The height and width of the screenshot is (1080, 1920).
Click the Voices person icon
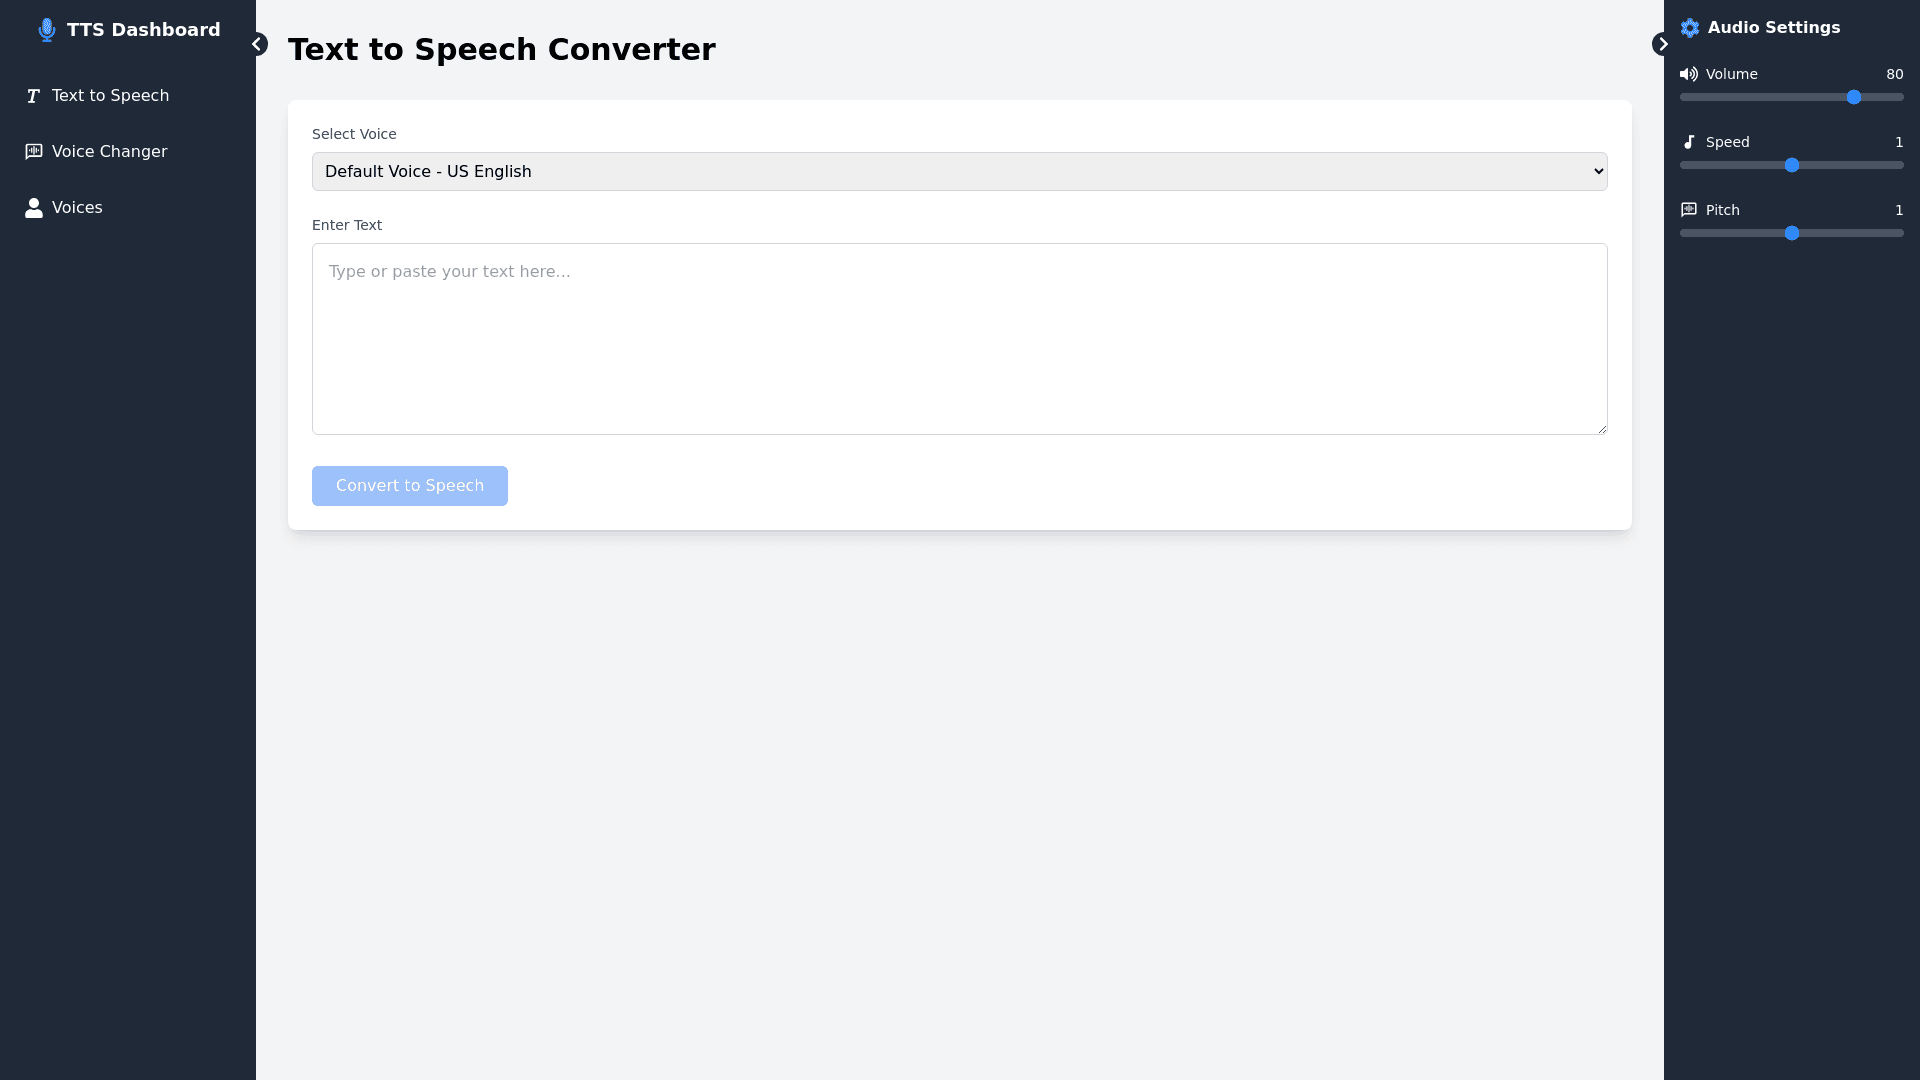33,207
